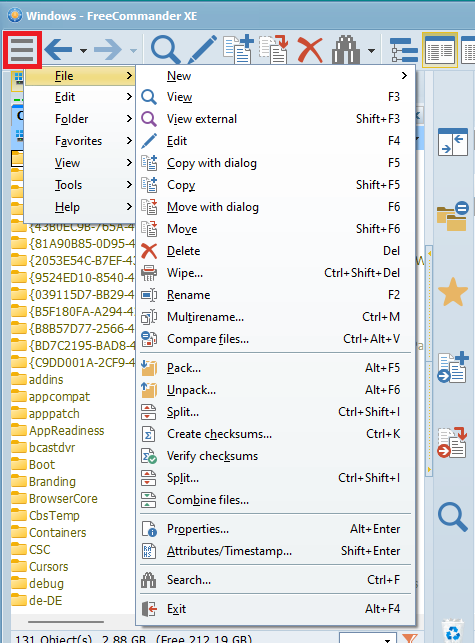
Task: Open back history dropdown arrow
Action: (83, 51)
